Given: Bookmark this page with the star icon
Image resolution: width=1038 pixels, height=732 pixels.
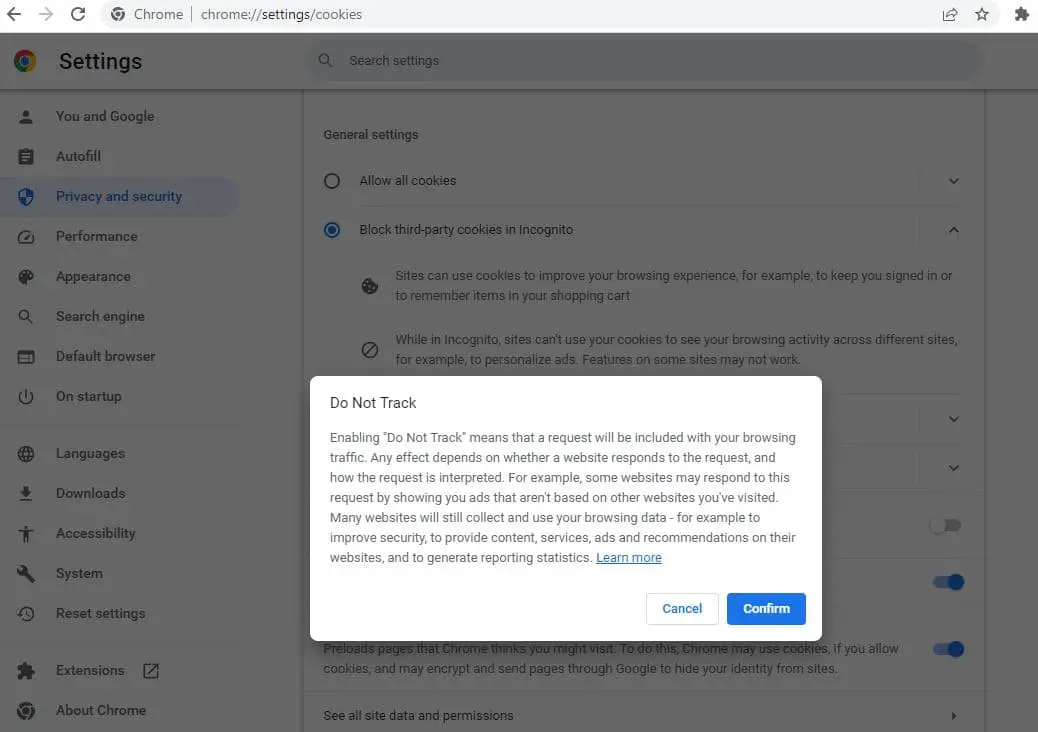Looking at the screenshot, I should pyautogui.click(x=982, y=14).
